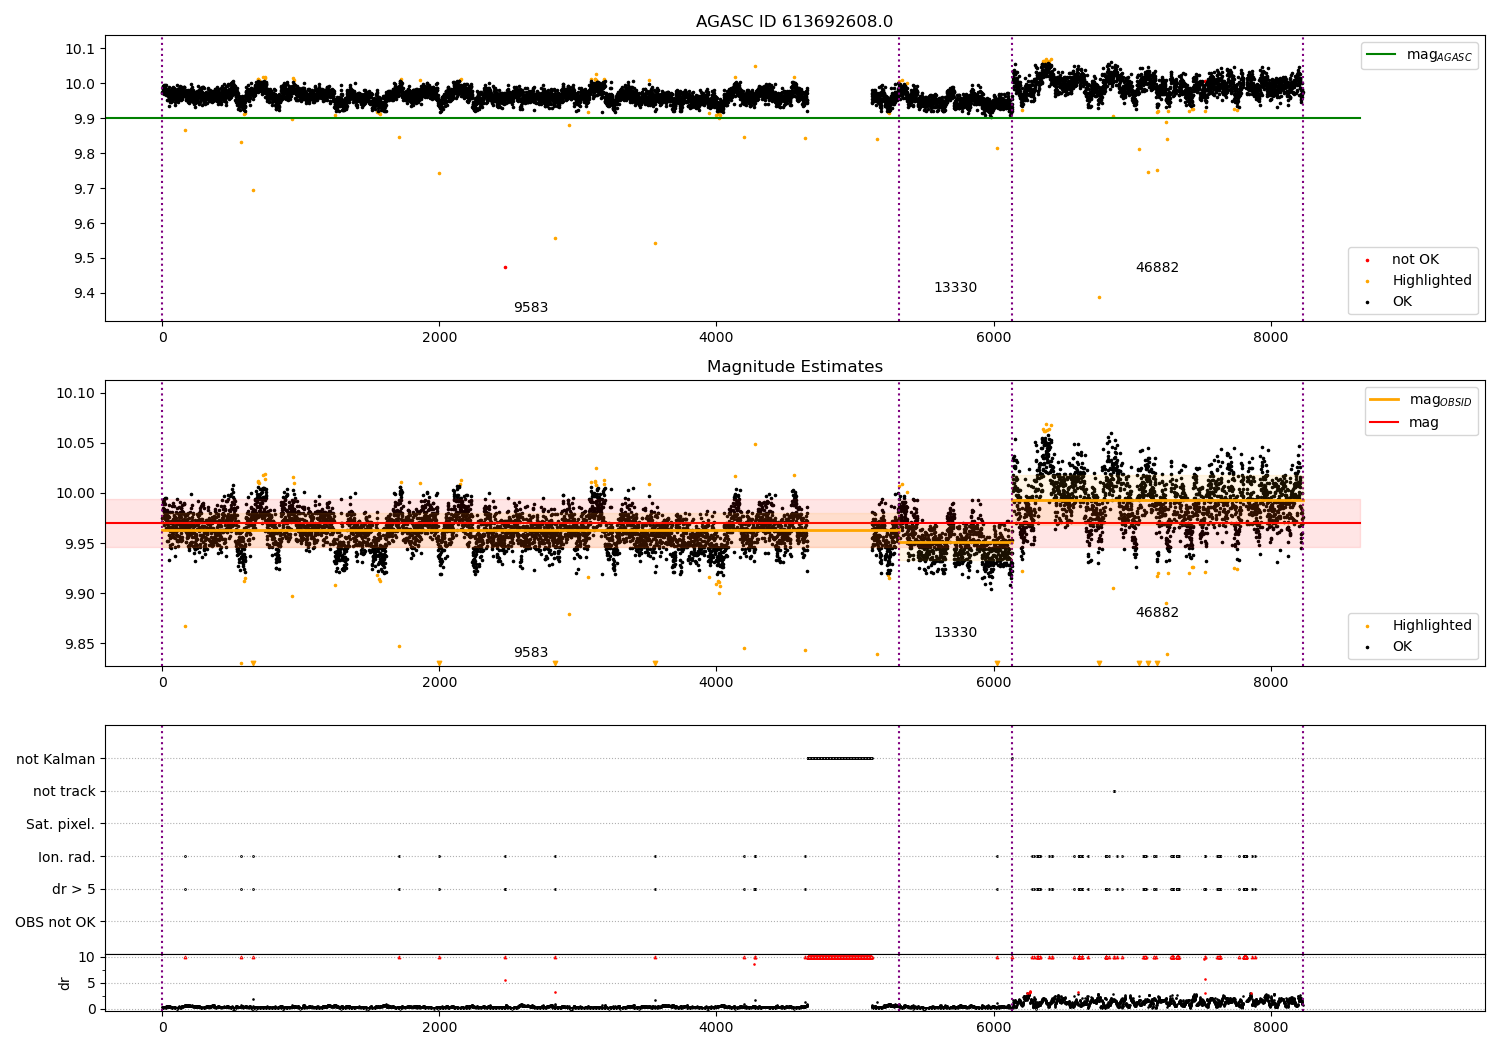Screen dimensions: 1500x1050
Task: Click the 'not OK' legend entry
Action: (x=1415, y=260)
